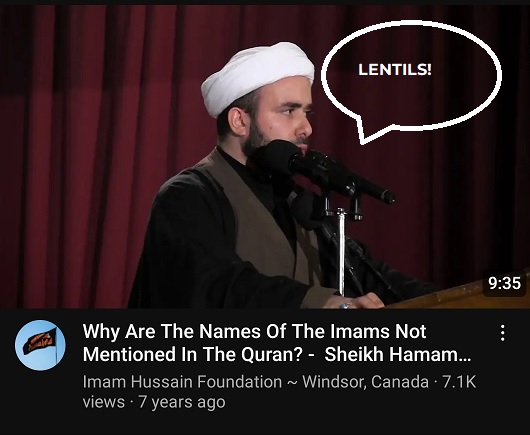530x435 pixels.
Task: Click the Imam Hussain Foundation channel avatar
Action: [40, 345]
